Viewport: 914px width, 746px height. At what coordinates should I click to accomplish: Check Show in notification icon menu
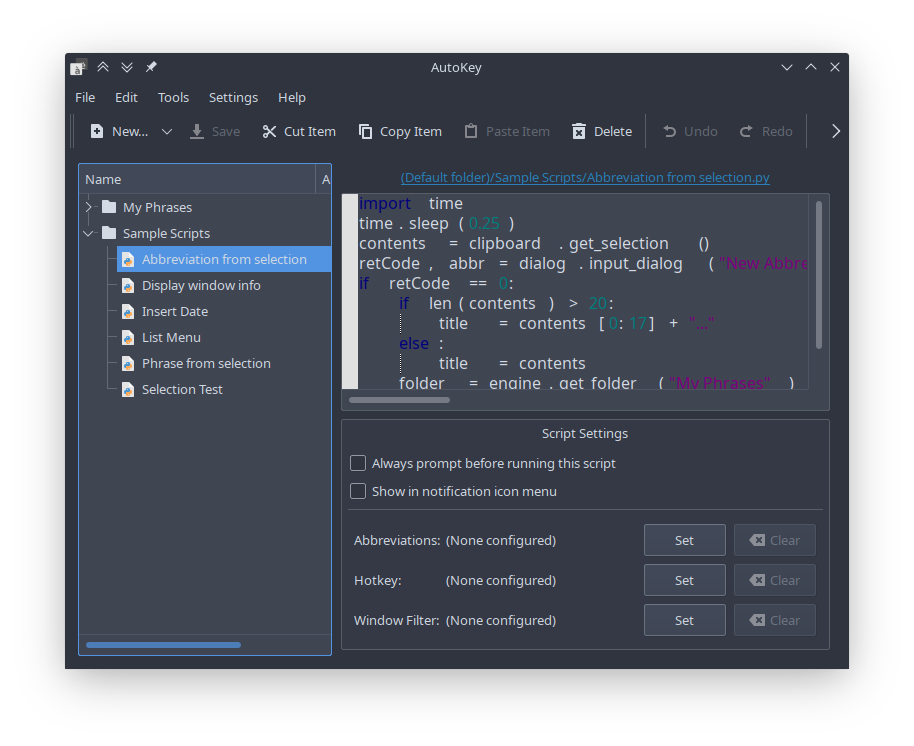pos(358,491)
